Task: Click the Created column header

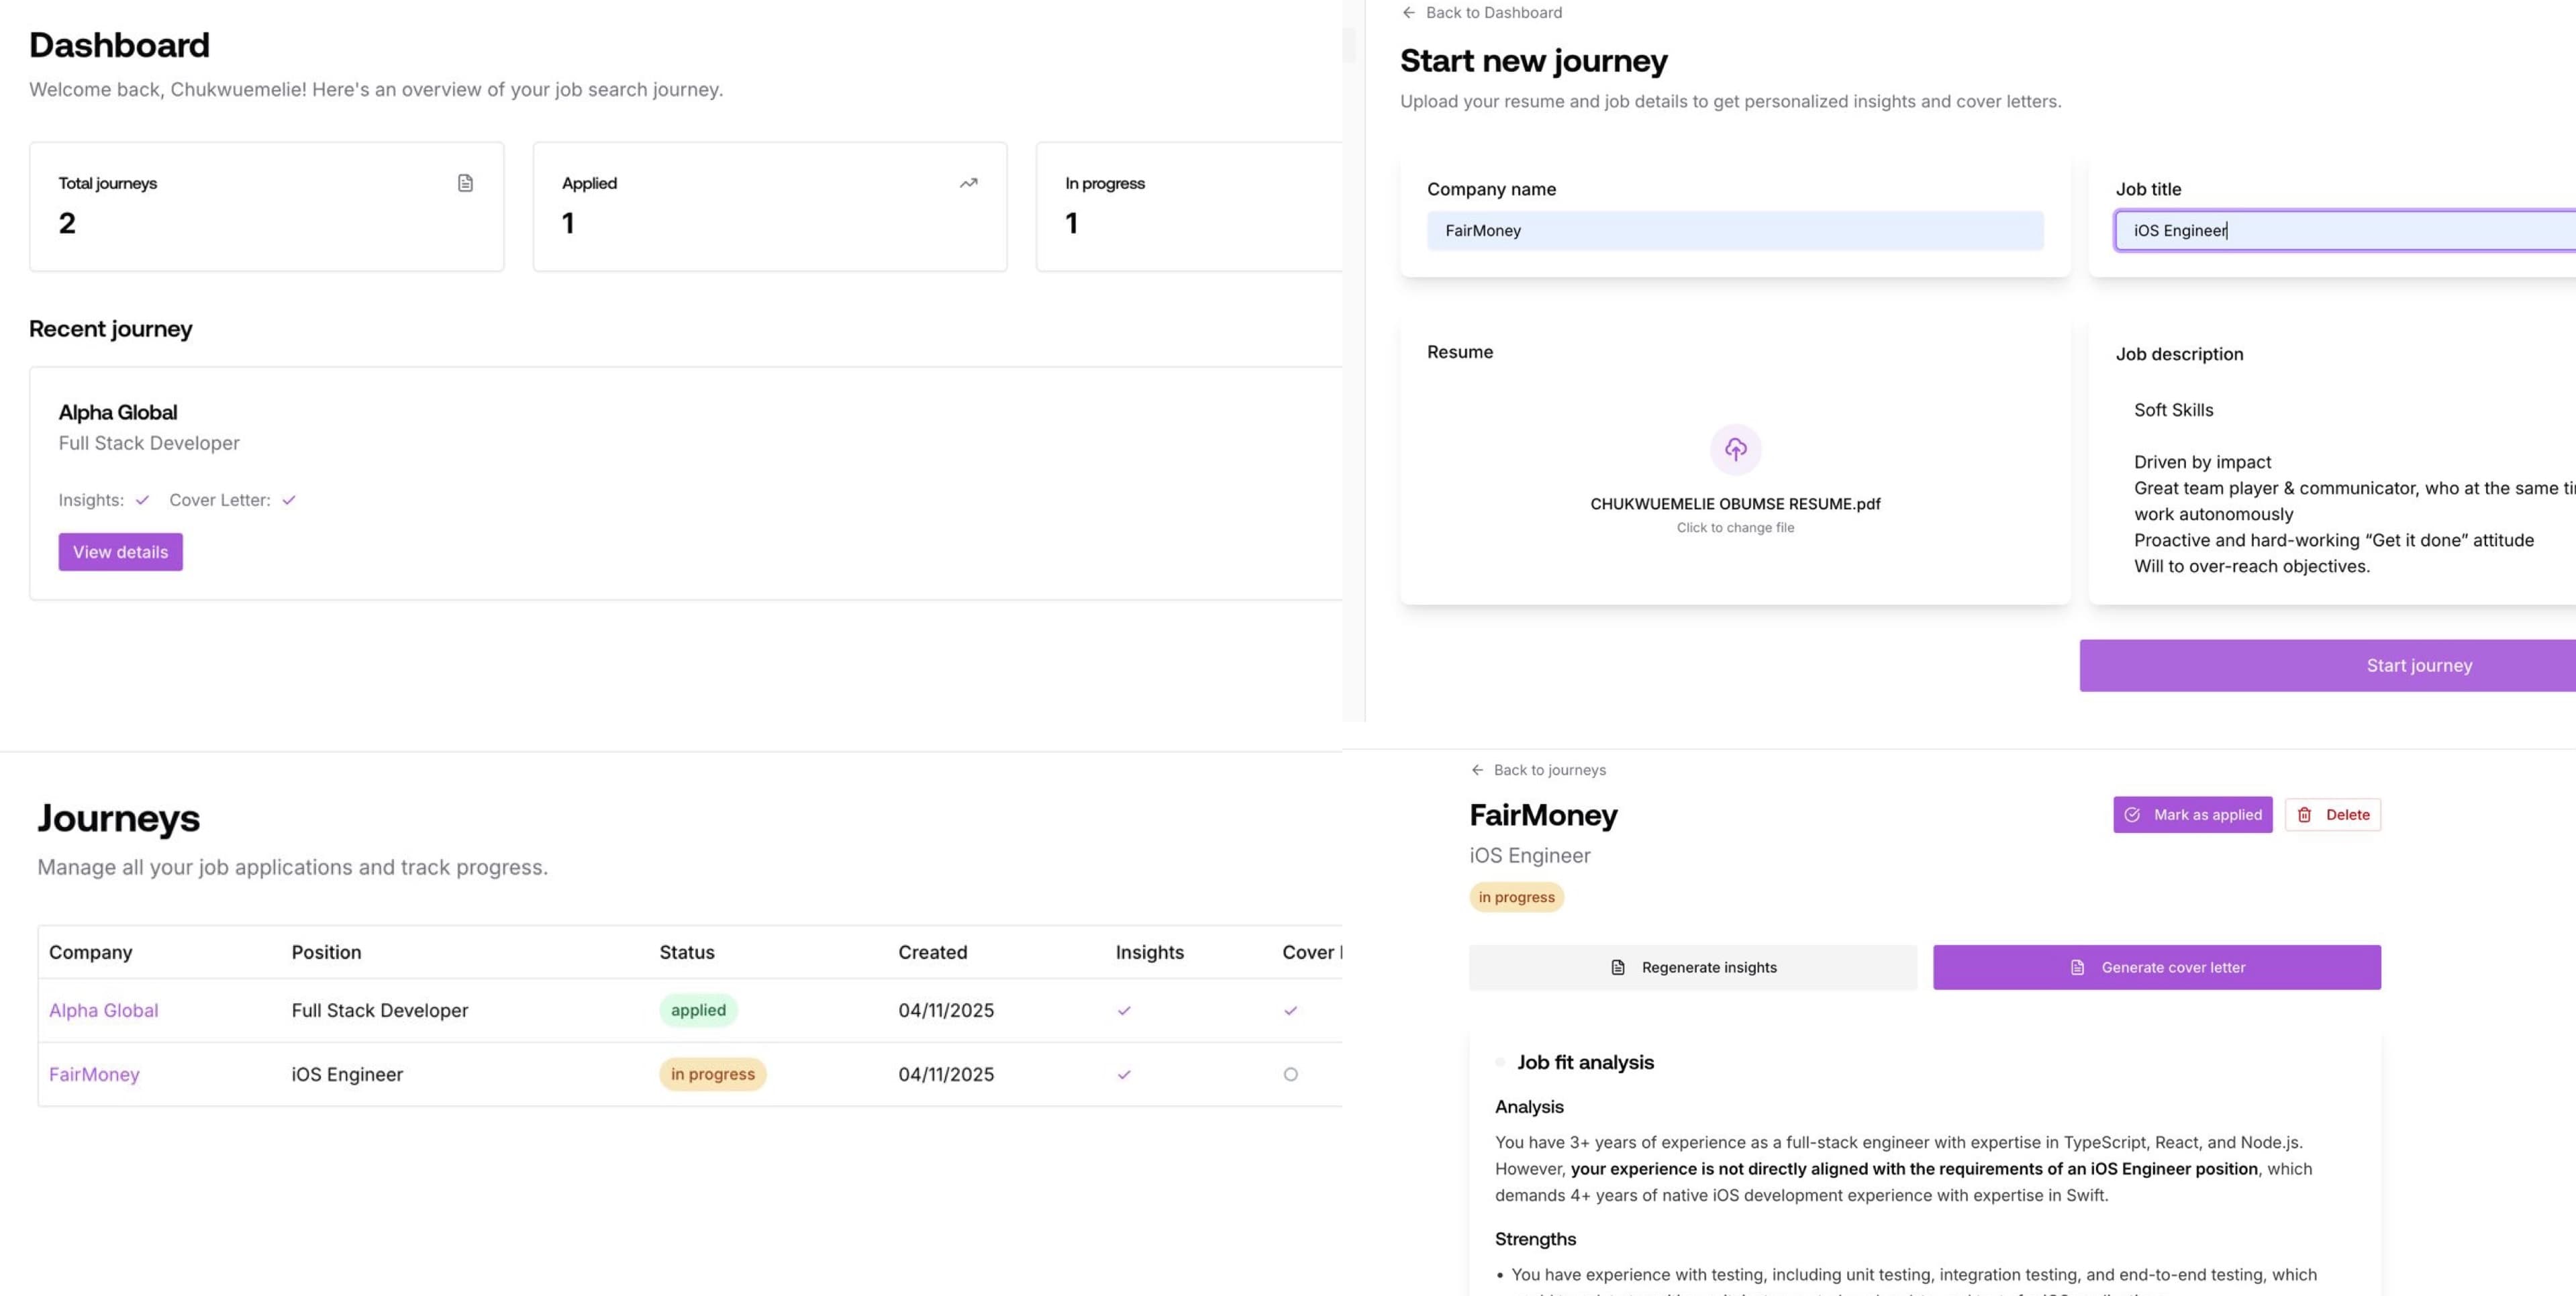Action: [932, 952]
